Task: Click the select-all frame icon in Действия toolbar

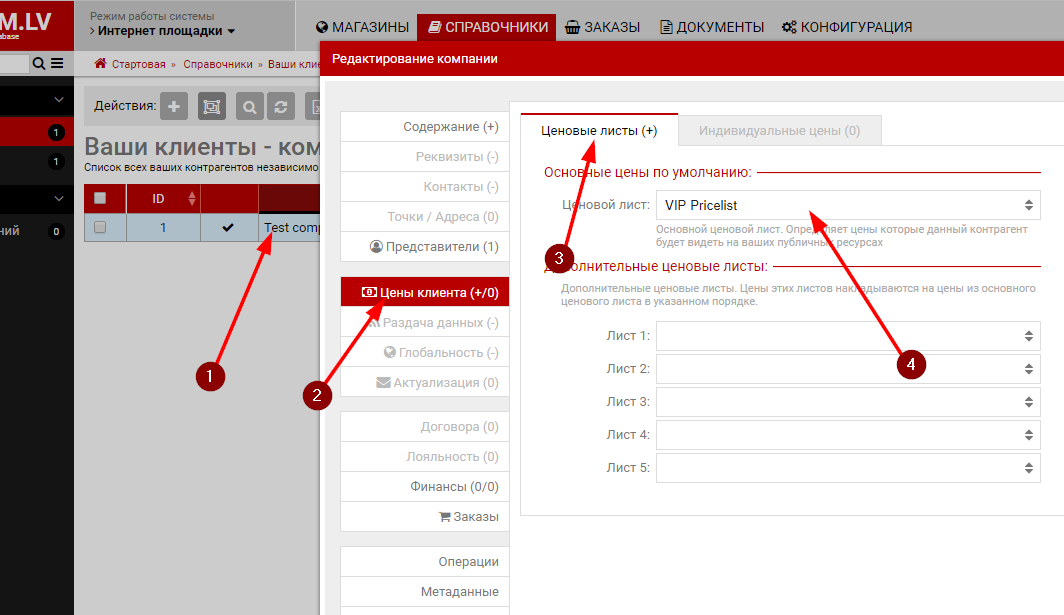Action: point(212,107)
